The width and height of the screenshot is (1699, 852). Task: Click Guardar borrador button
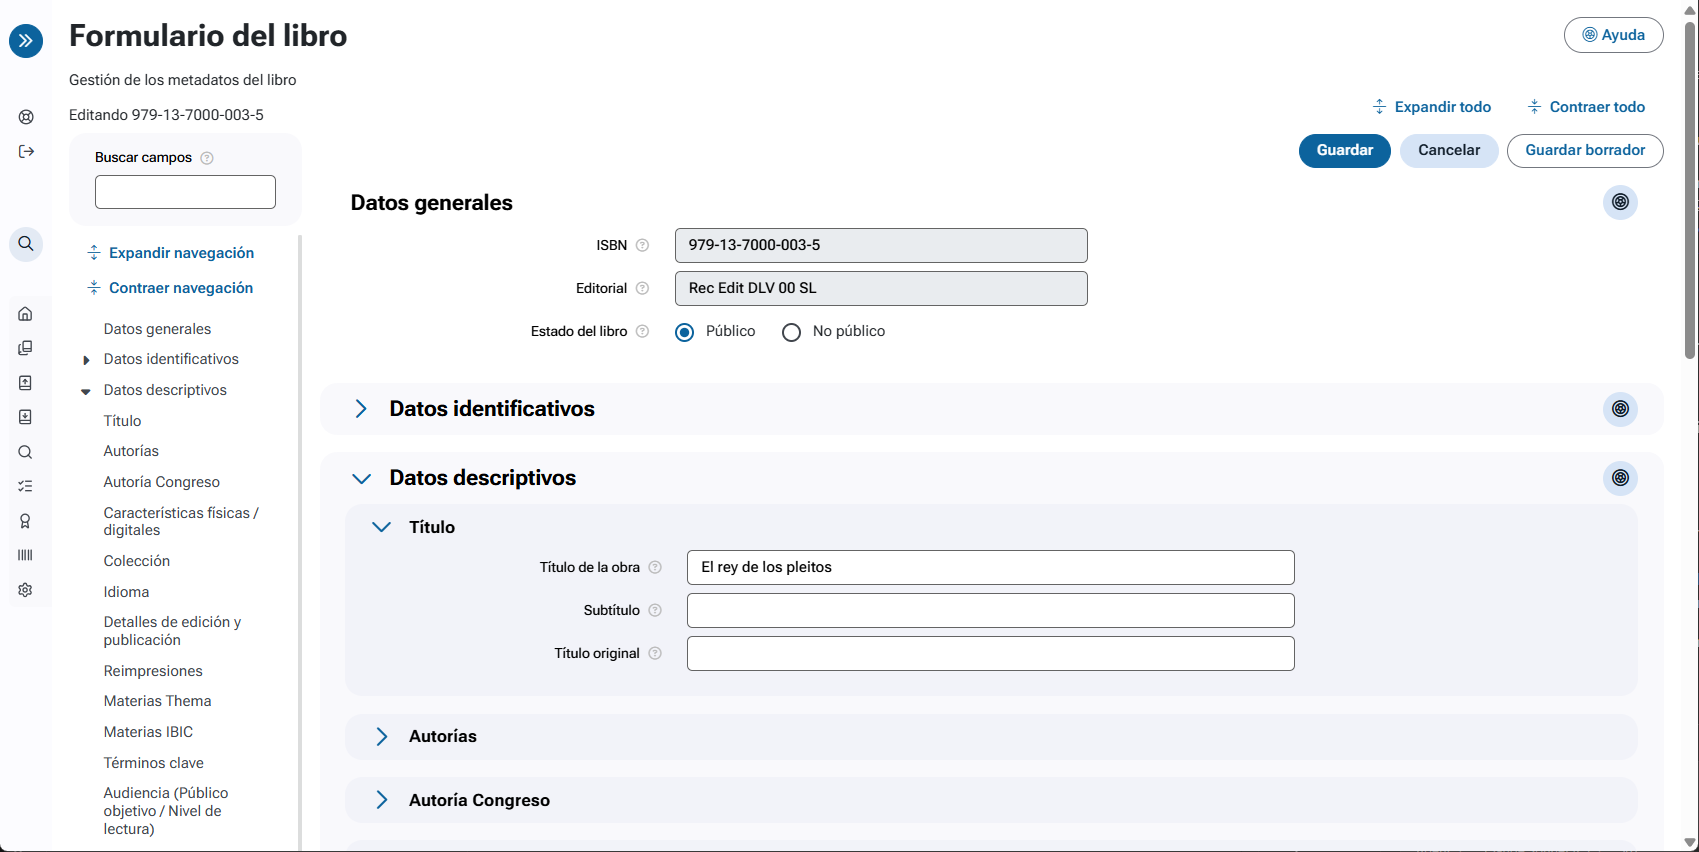pyautogui.click(x=1584, y=151)
